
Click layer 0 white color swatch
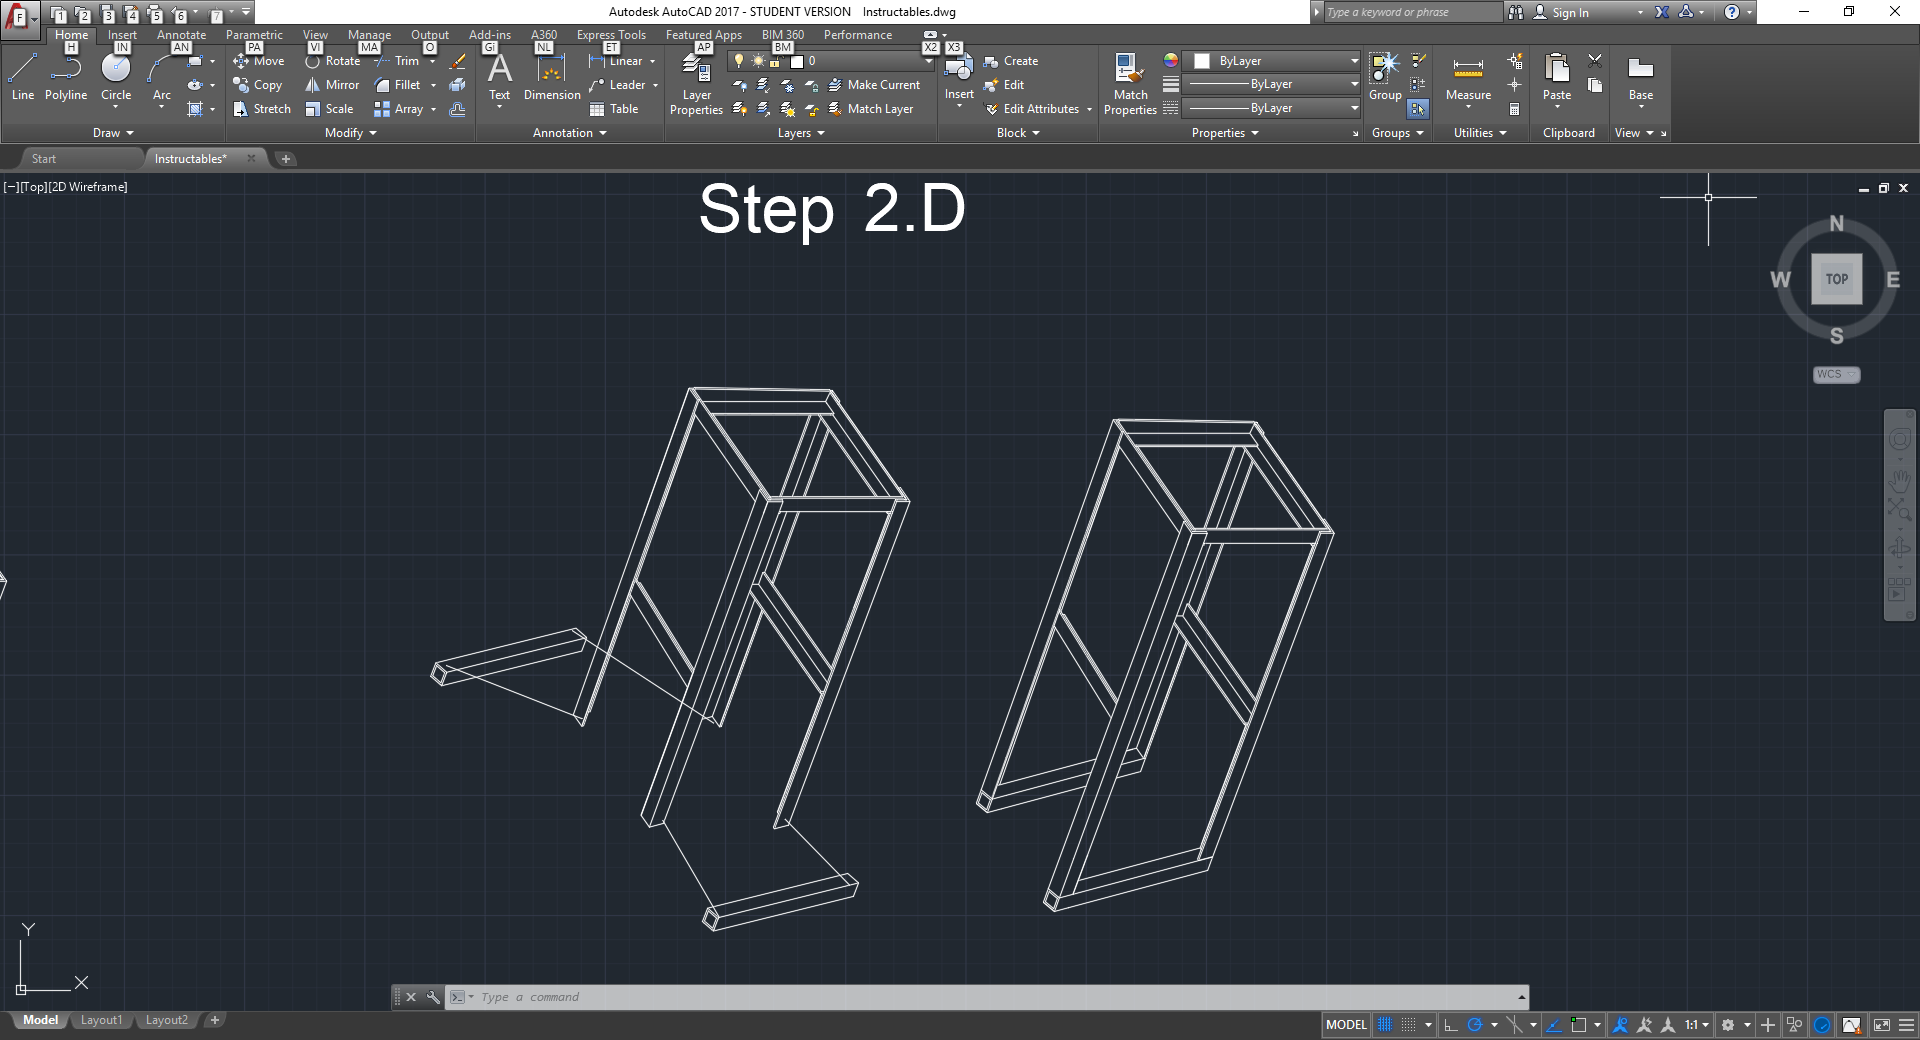(x=797, y=61)
